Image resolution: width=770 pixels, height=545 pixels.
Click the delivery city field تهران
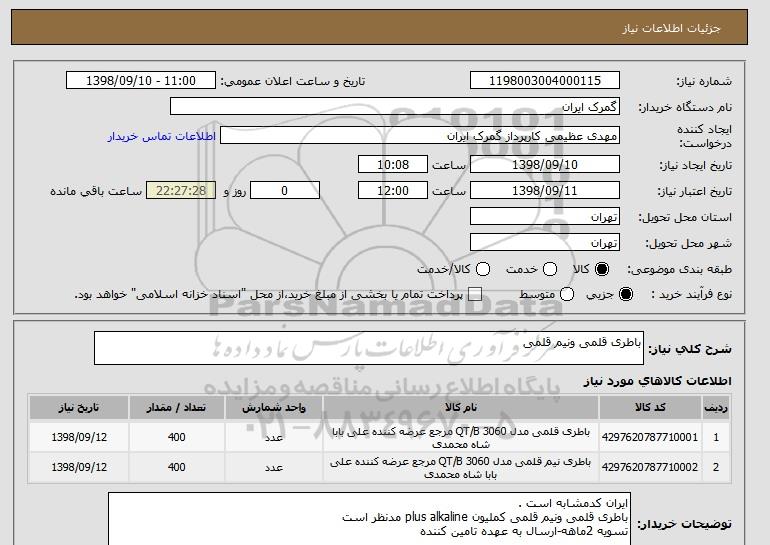click(x=545, y=243)
